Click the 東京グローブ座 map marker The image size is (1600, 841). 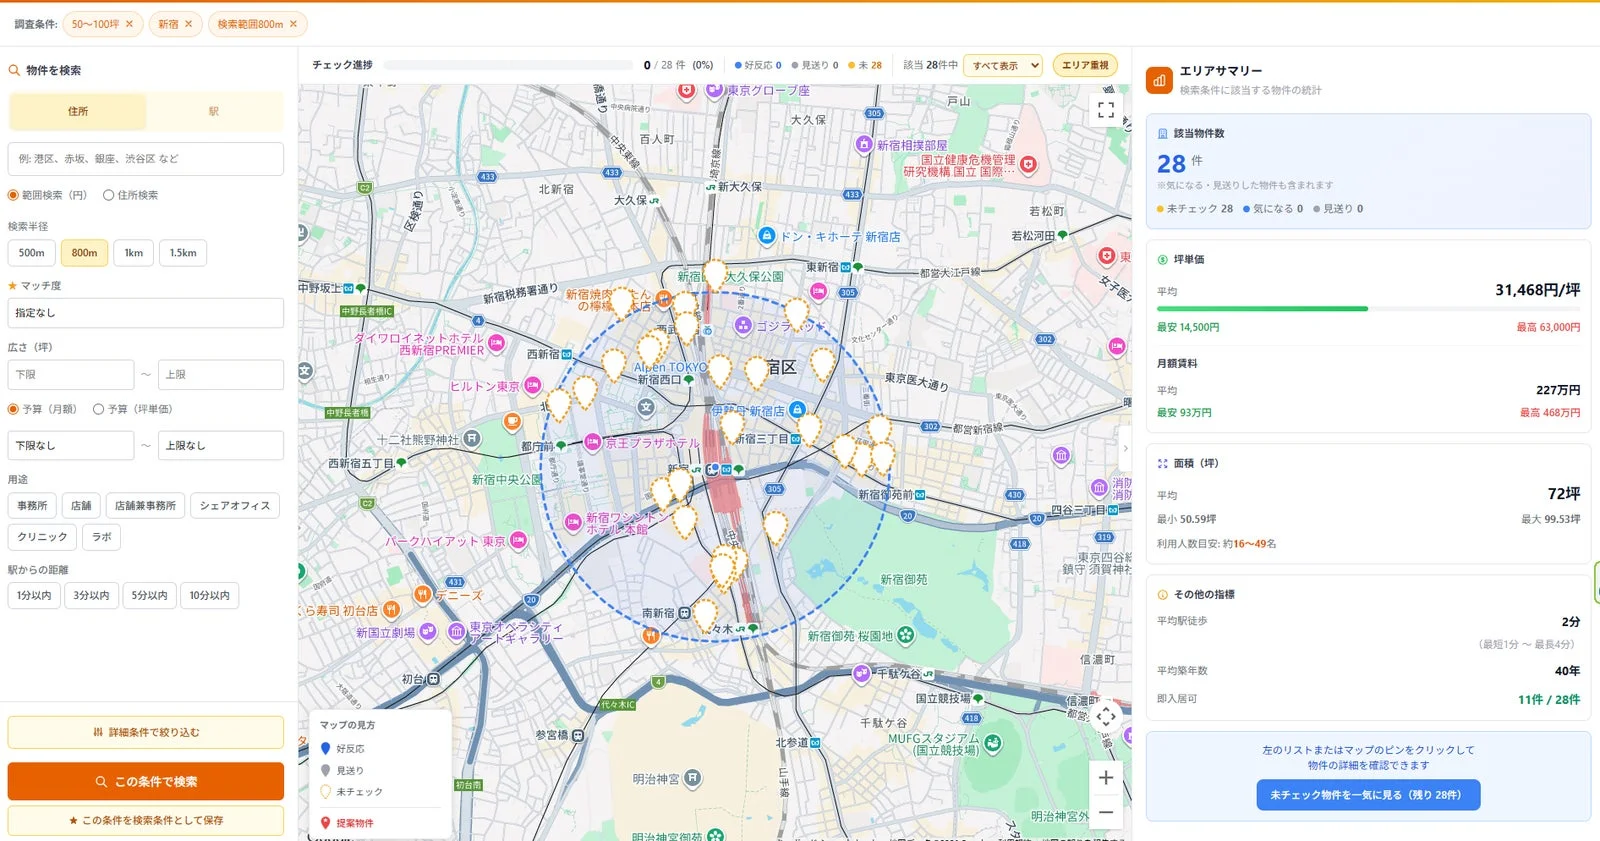[714, 90]
